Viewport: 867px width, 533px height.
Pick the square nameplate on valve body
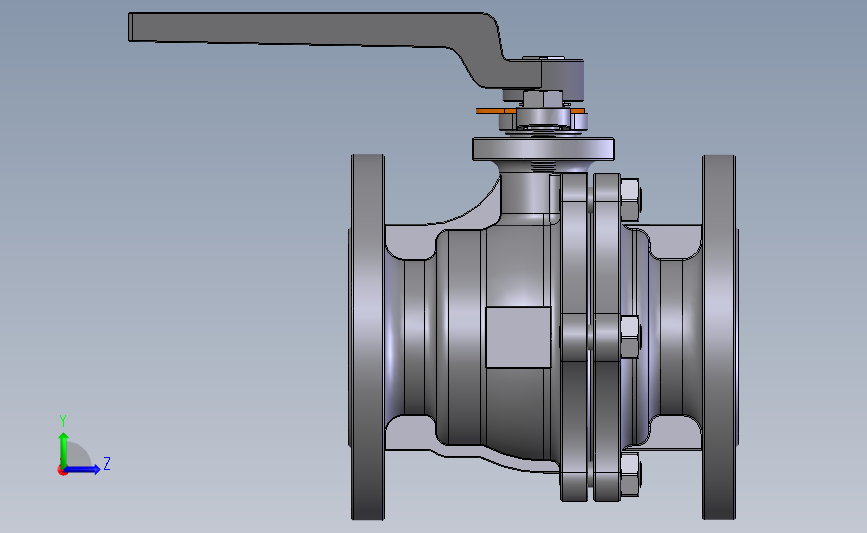click(x=518, y=337)
